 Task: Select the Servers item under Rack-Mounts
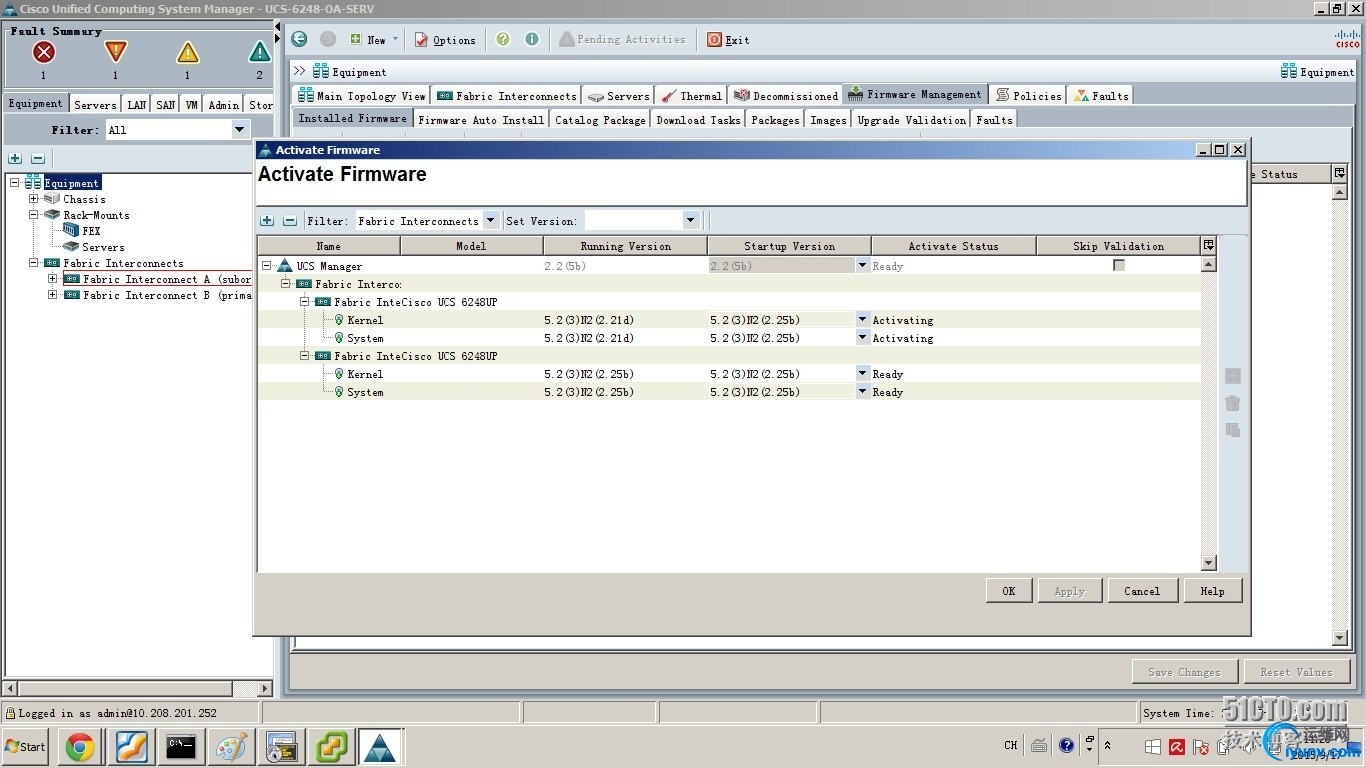(103, 246)
